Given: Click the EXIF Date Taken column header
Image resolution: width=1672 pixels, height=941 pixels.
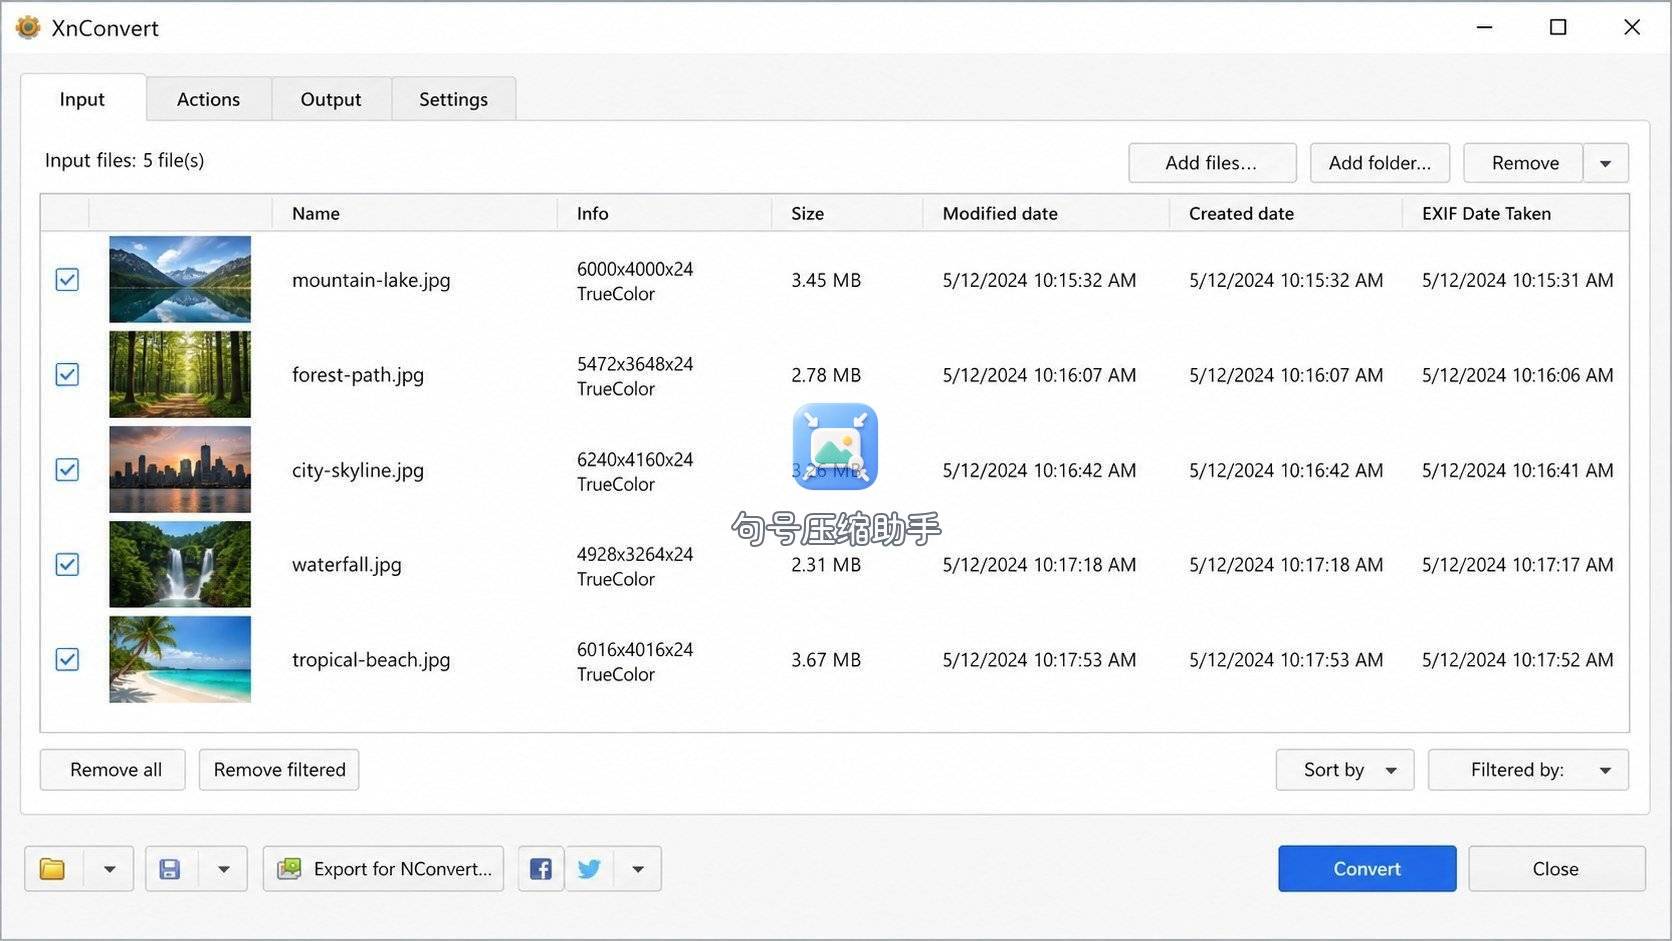Looking at the screenshot, I should (1516, 214).
